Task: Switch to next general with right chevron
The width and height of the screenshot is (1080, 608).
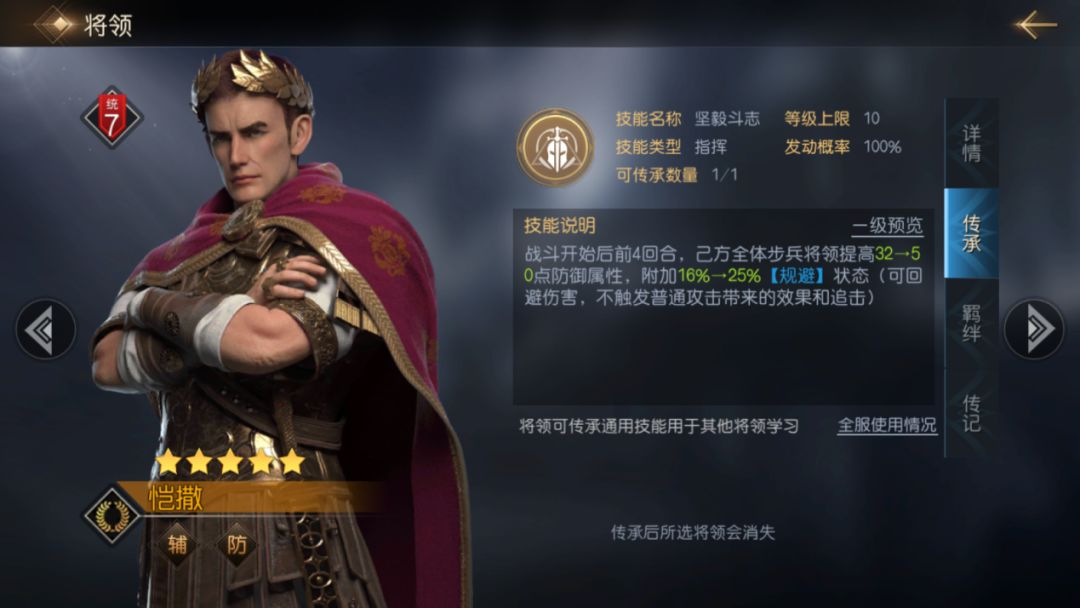Action: tap(1034, 329)
